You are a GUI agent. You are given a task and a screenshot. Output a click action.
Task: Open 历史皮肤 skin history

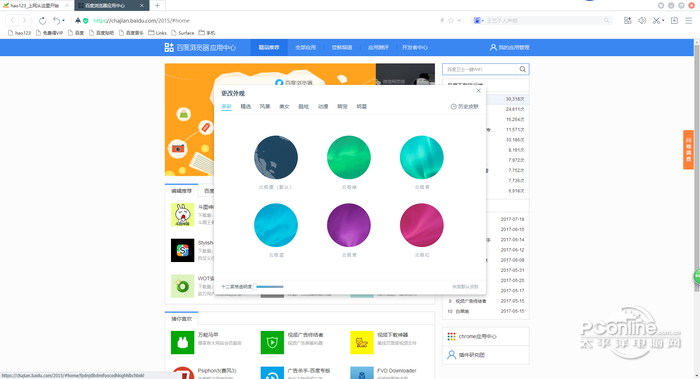[465, 107]
